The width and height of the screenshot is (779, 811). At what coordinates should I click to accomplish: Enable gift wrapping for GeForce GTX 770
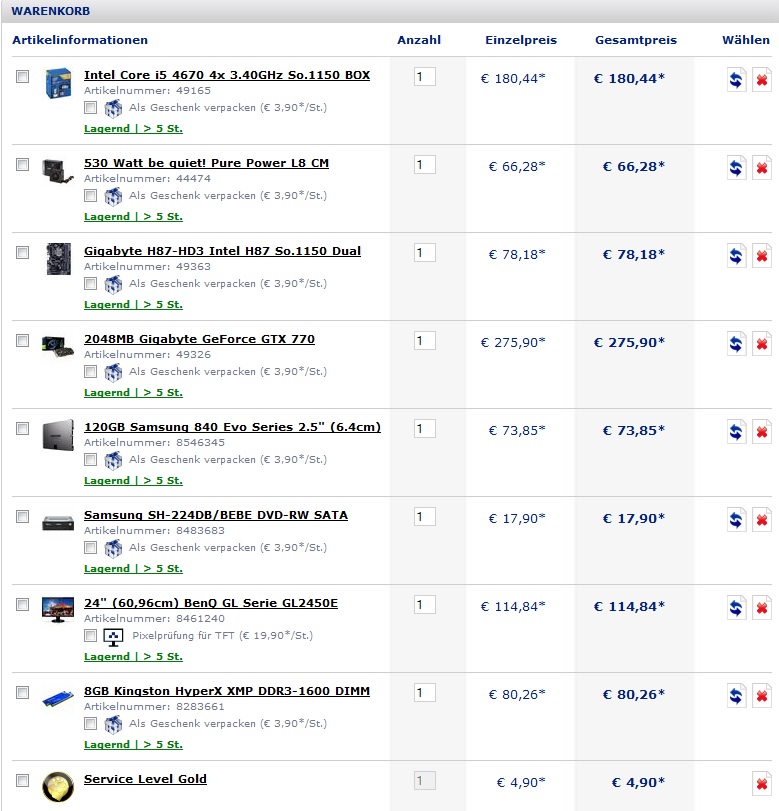91,371
